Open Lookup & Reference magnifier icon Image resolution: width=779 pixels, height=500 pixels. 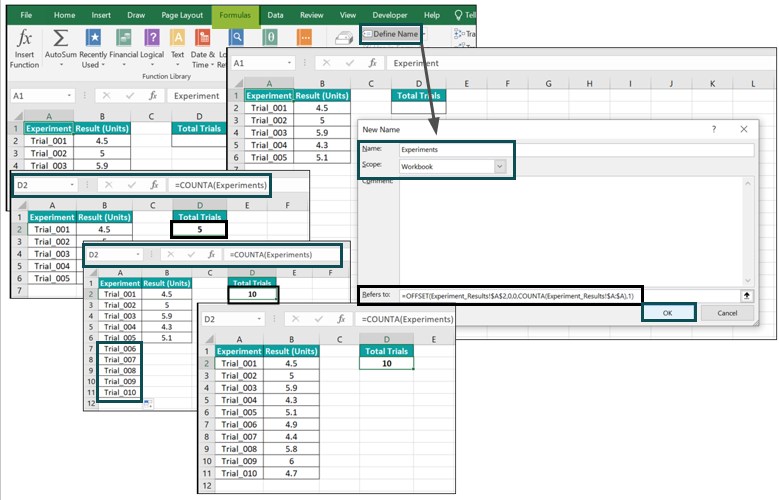click(236, 37)
